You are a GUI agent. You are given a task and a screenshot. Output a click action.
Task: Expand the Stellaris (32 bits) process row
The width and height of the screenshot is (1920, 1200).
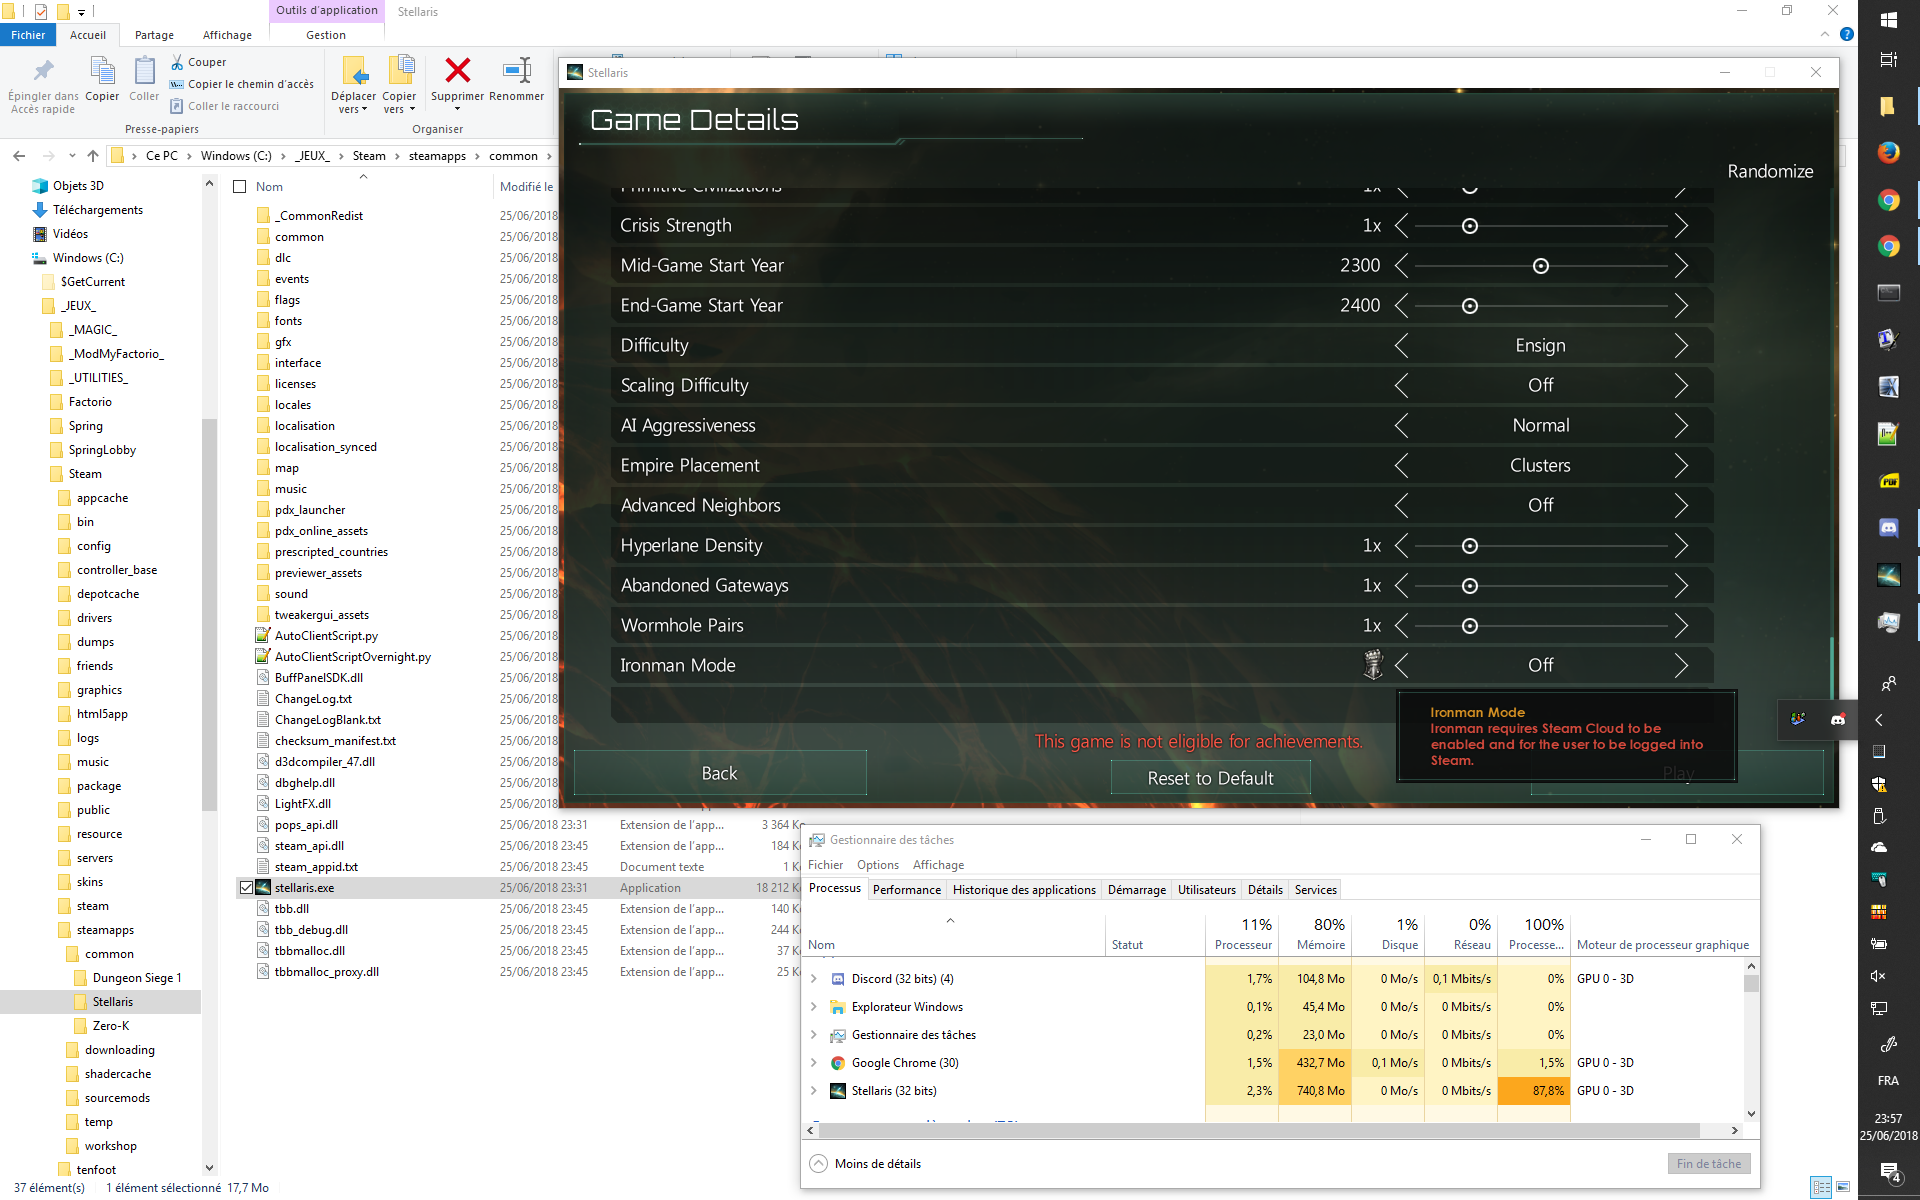[814, 1091]
